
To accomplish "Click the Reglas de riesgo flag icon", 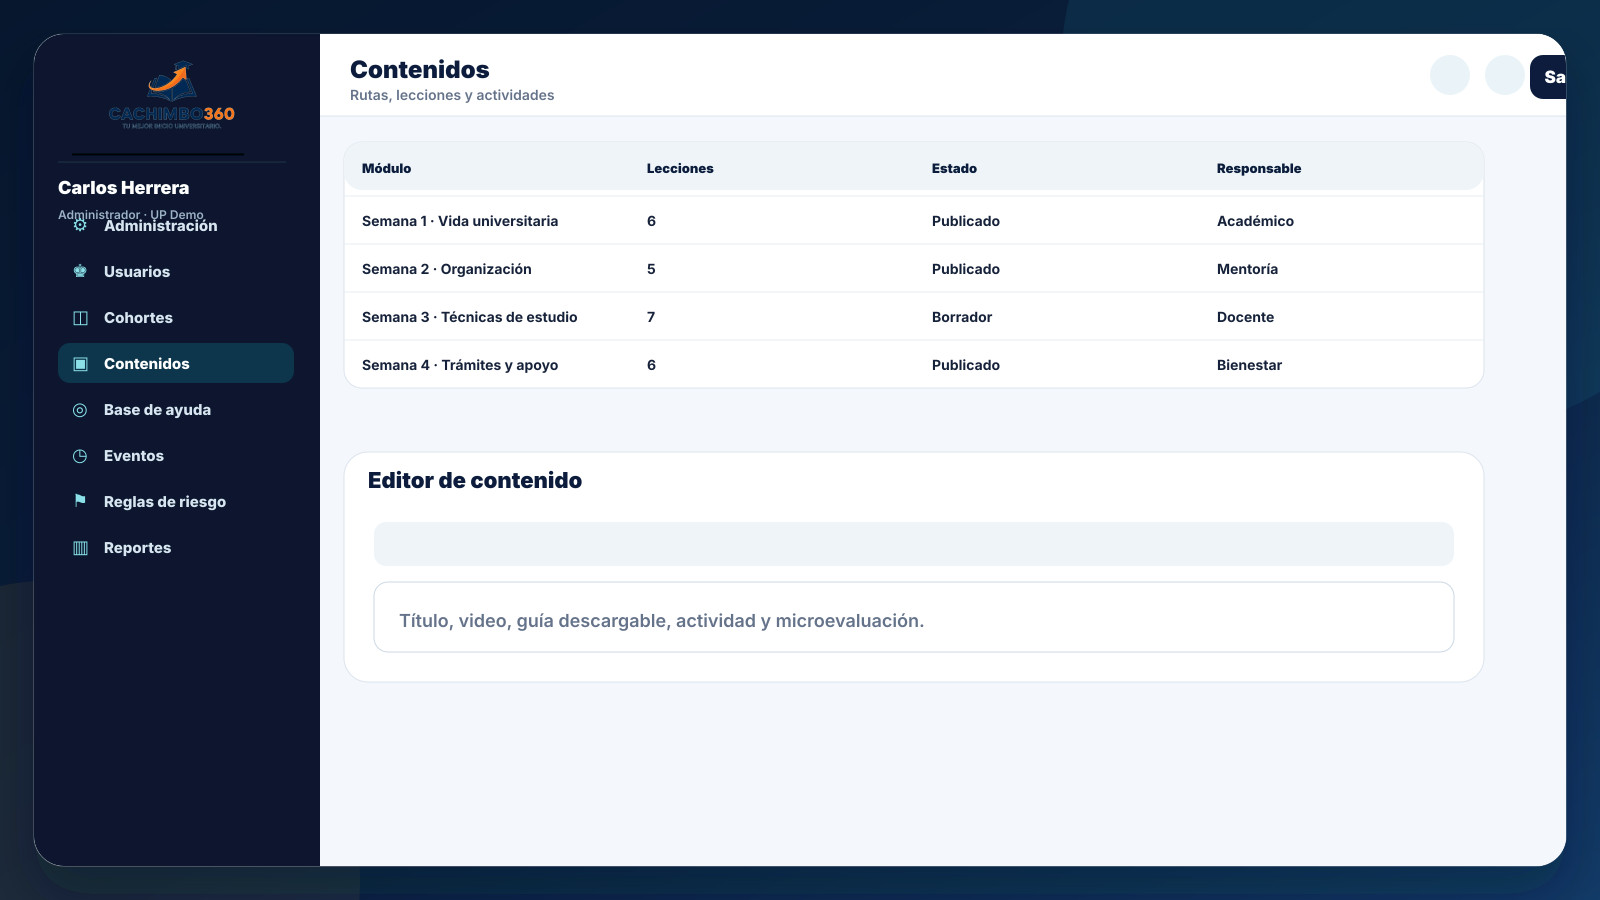I will tap(80, 501).
